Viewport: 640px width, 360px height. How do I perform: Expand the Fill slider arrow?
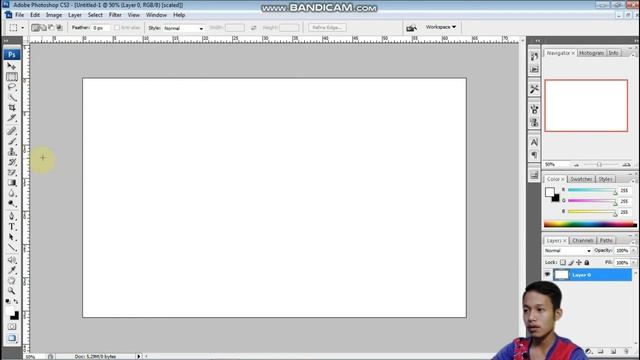633,263
